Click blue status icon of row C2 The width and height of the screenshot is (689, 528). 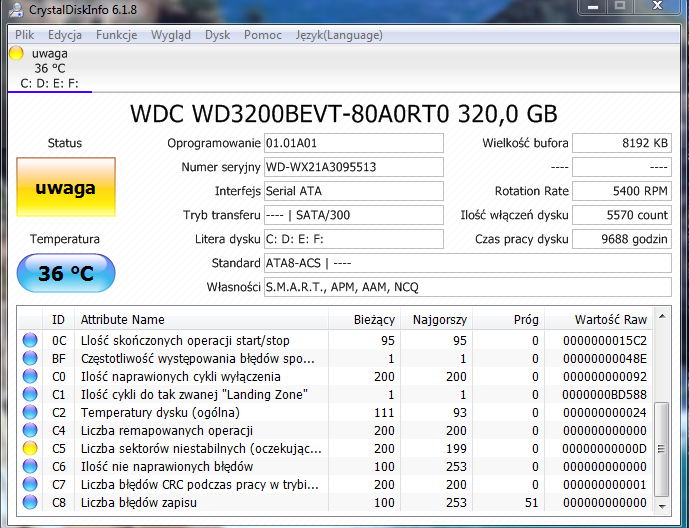point(30,412)
